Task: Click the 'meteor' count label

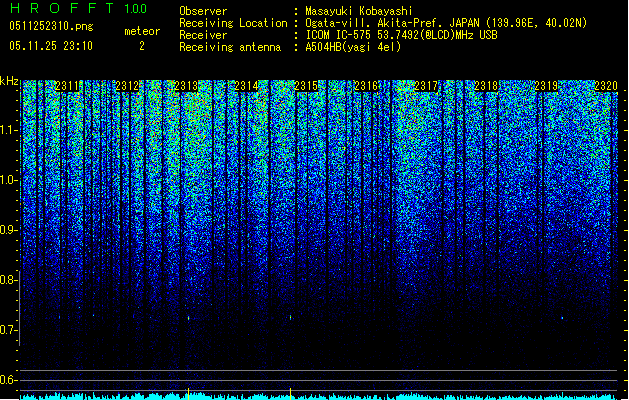Action: (x=142, y=31)
